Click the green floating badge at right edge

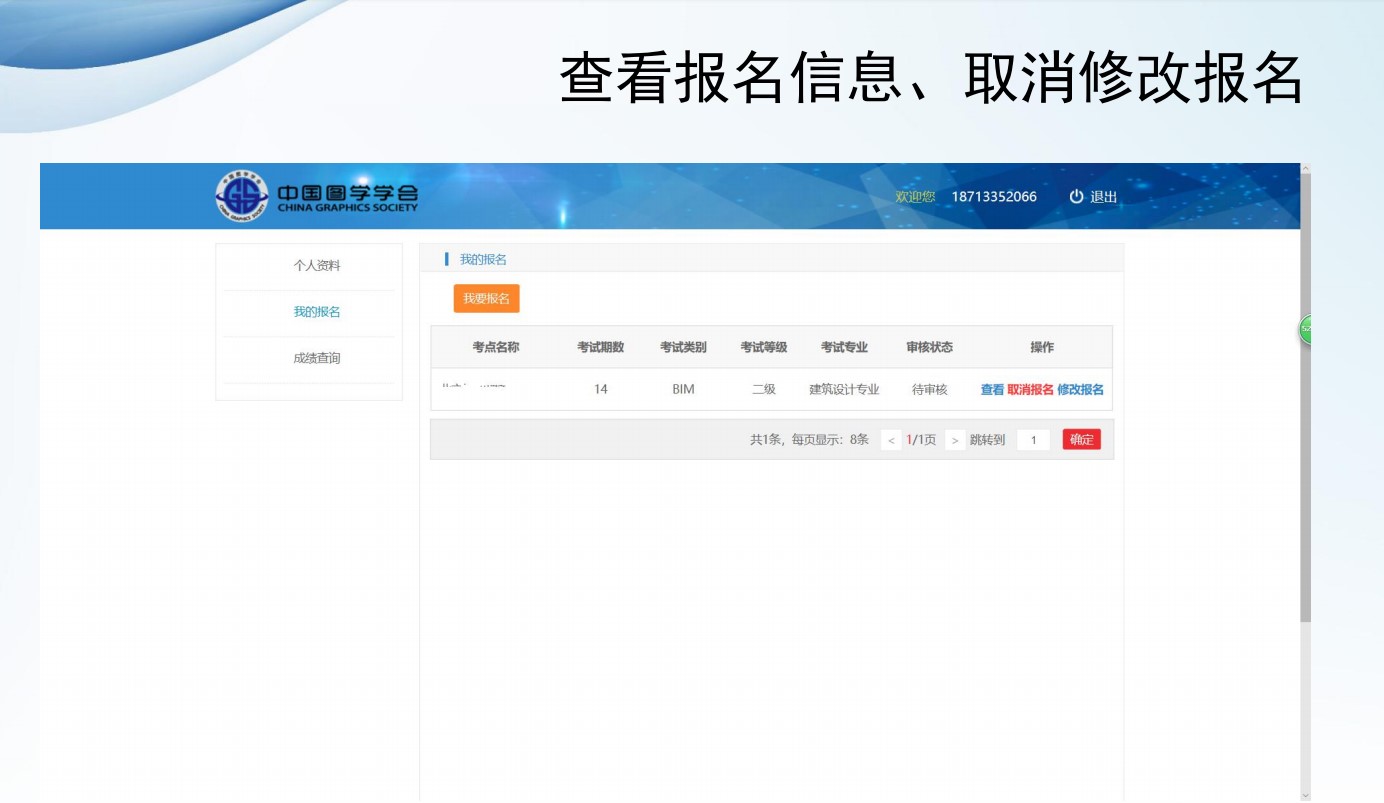pos(1305,330)
